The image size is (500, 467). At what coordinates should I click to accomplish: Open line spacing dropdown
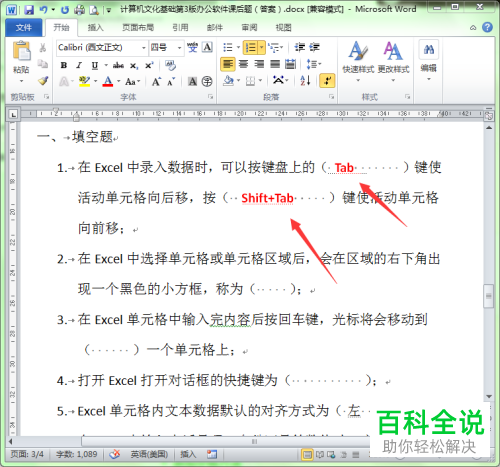click(x=314, y=64)
